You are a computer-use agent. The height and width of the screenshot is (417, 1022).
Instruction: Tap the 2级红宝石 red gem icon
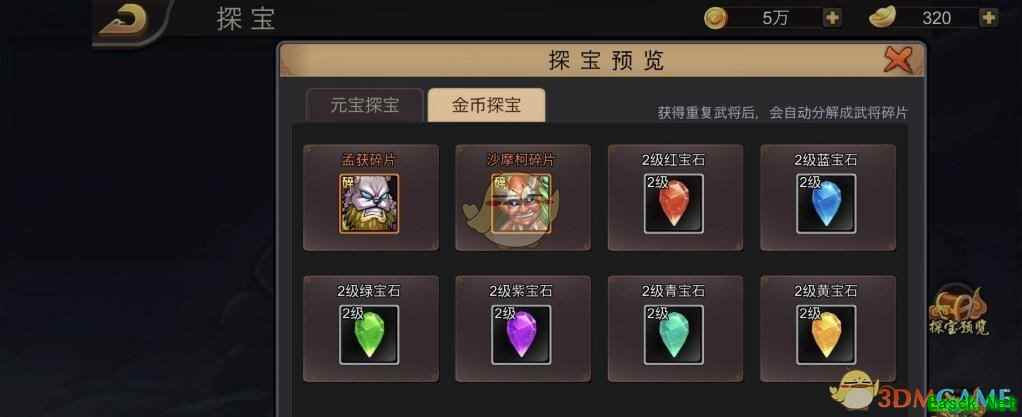point(674,203)
